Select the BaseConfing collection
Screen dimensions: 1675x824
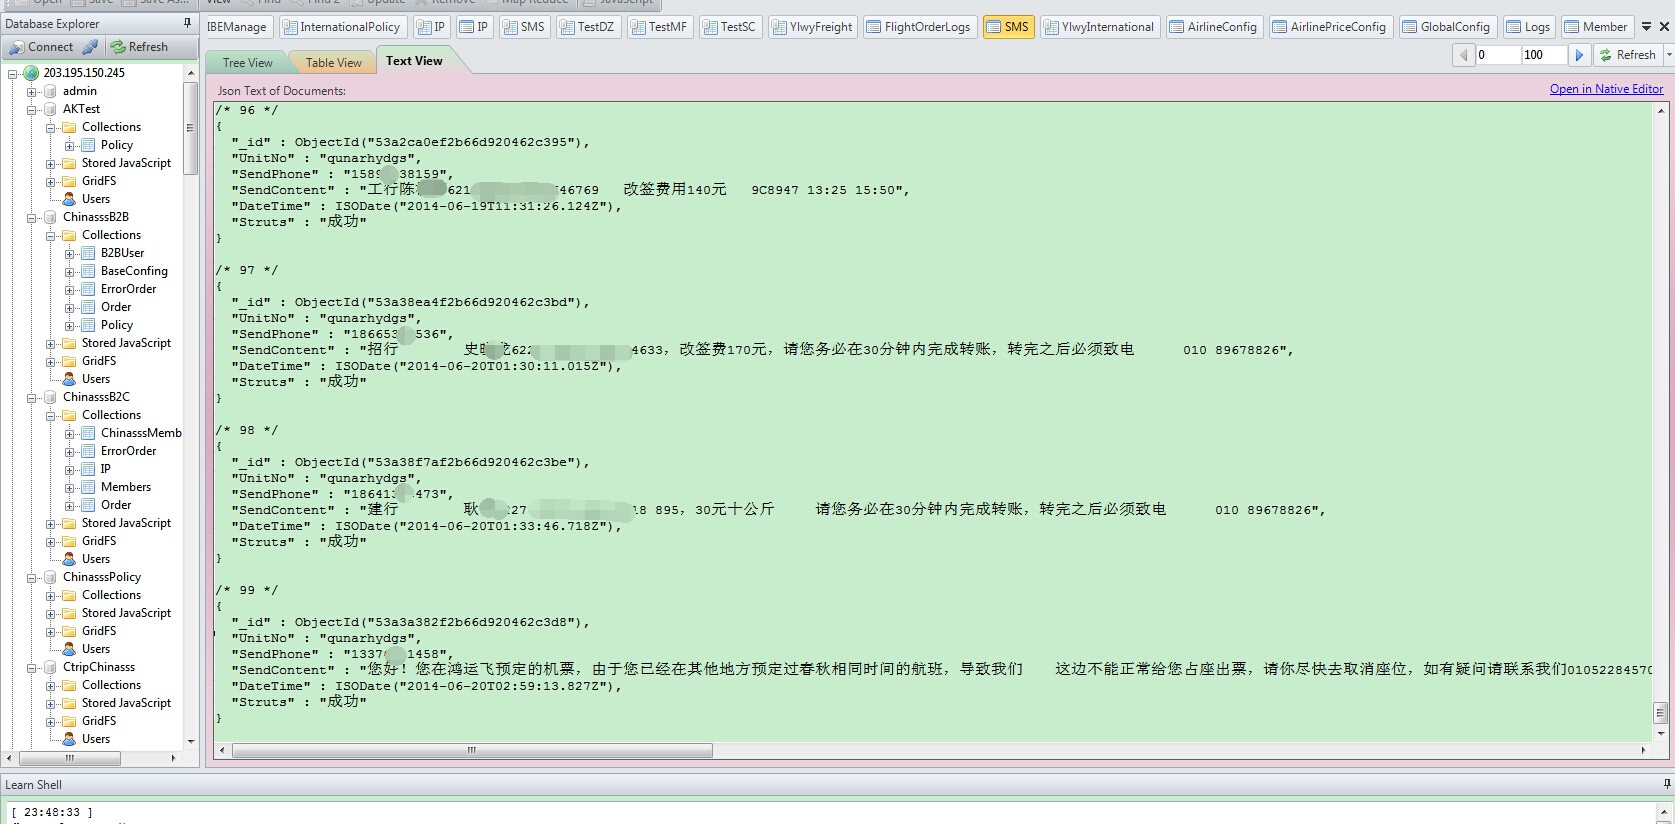[x=134, y=271]
